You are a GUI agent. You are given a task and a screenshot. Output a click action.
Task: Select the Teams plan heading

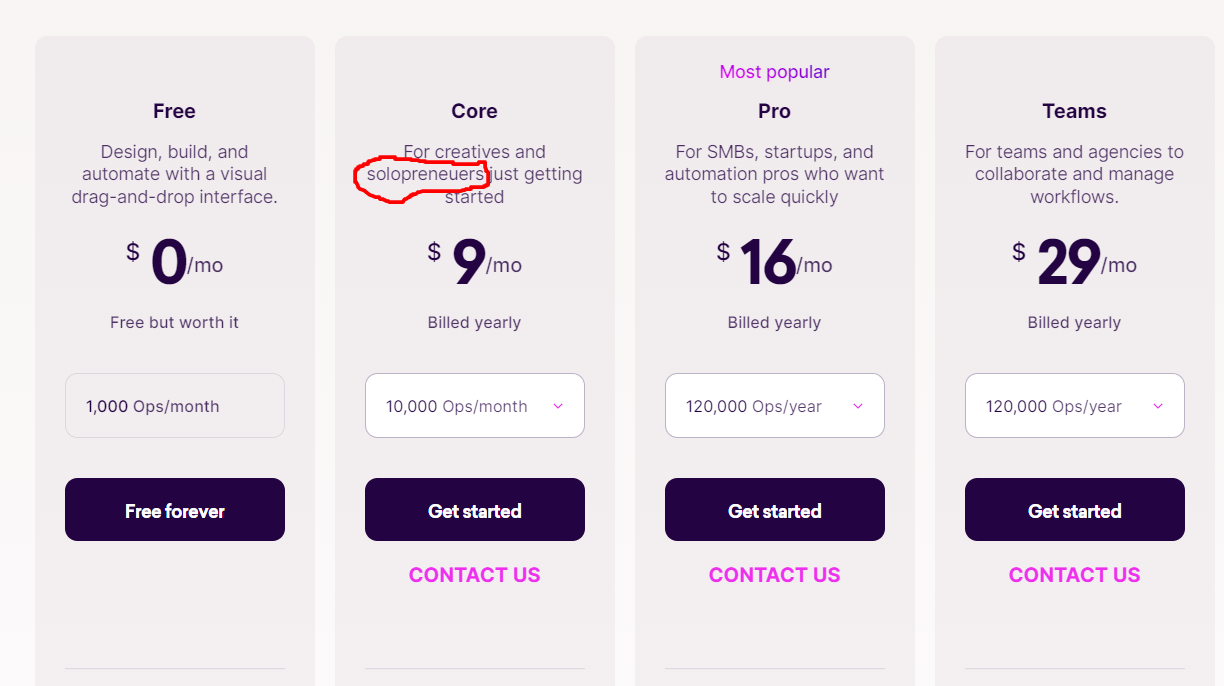tap(1075, 111)
